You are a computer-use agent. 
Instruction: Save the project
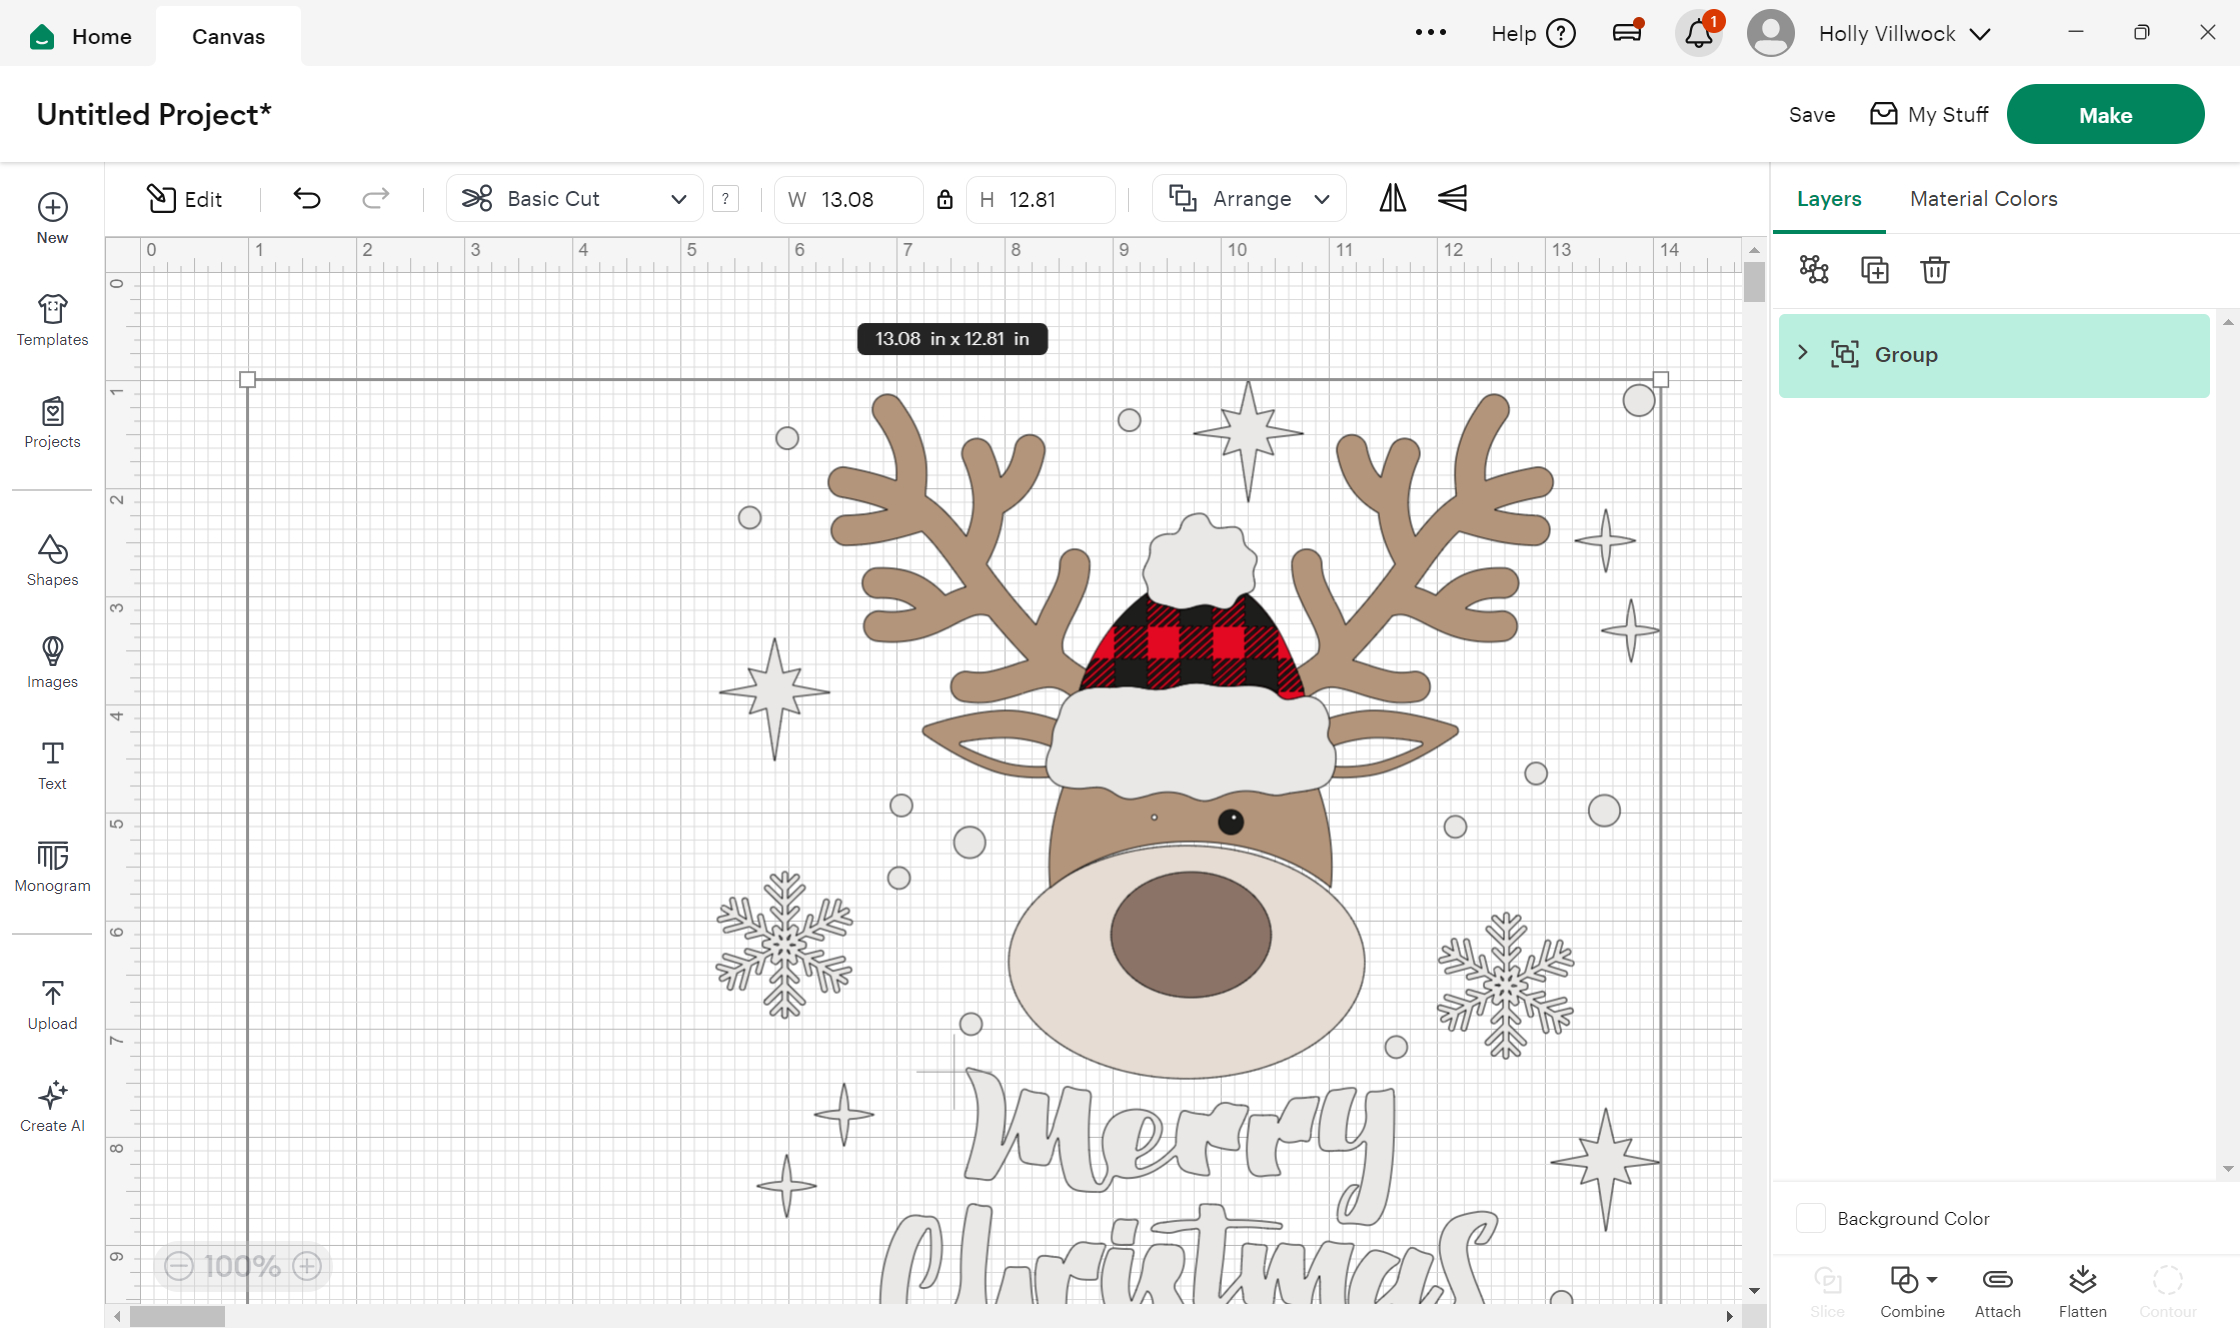1811,115
